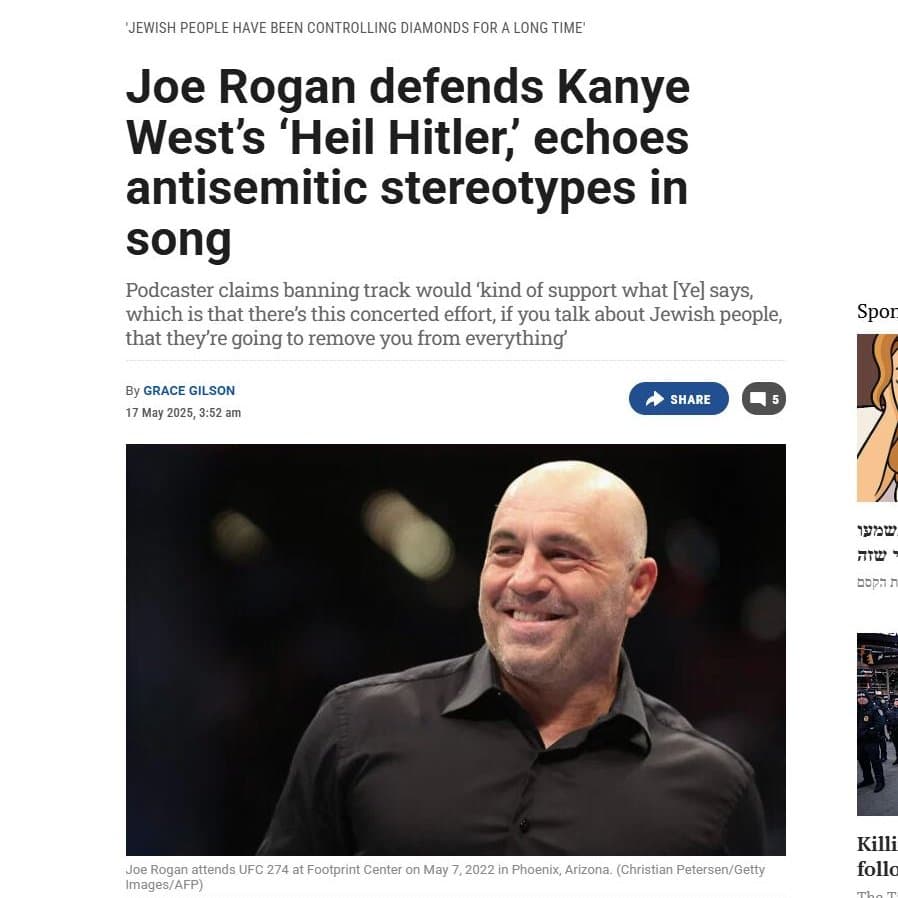Click the subheadline starting 'Podcaster claims'

point(454,314)
